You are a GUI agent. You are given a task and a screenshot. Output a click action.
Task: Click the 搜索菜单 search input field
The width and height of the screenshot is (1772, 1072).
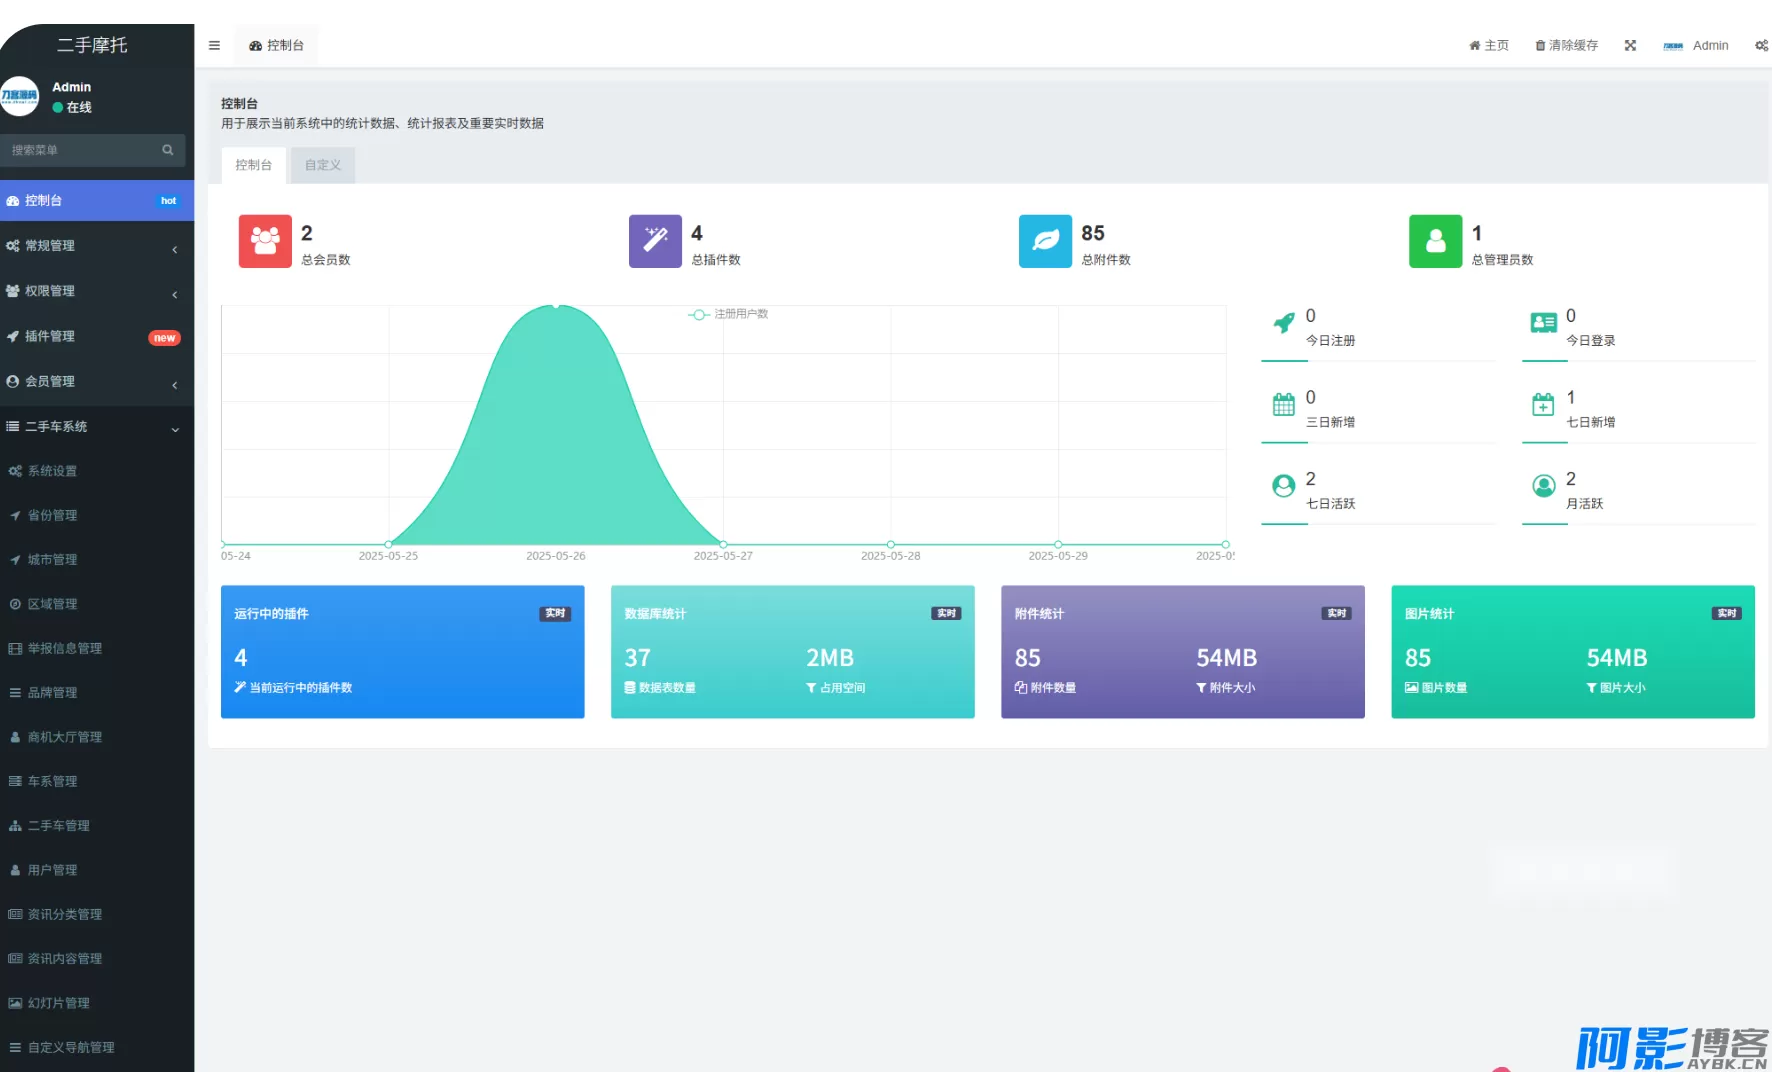tap(82, 150)
